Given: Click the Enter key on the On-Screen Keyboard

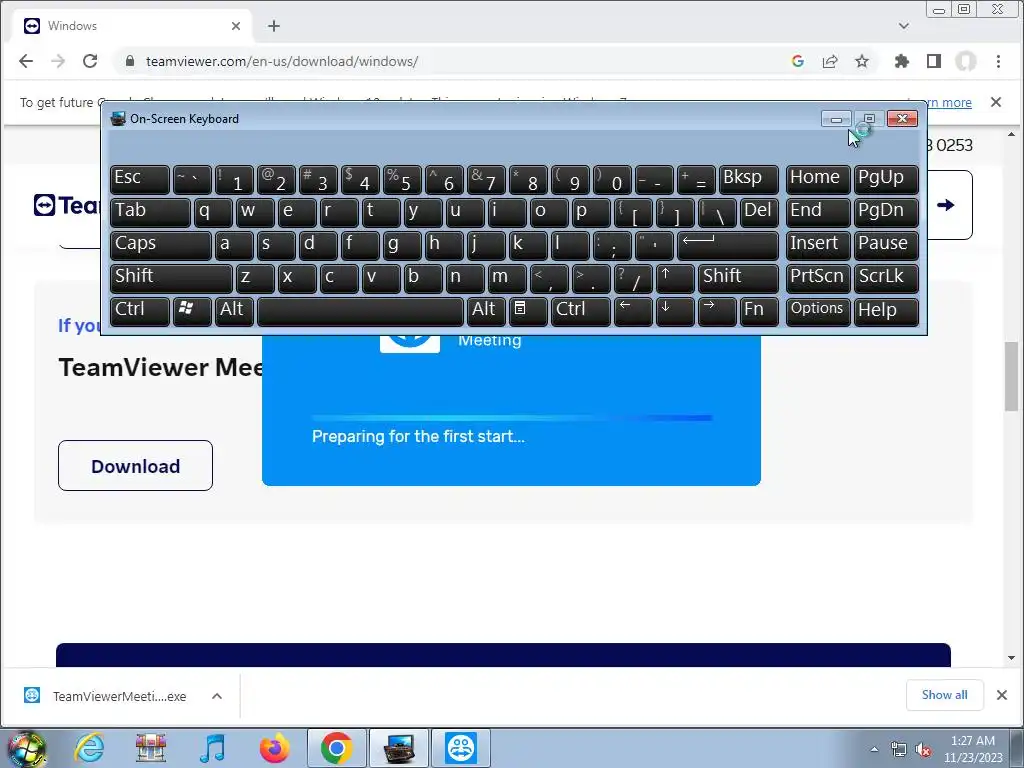Looking at the screenshot, I should 728,245.
